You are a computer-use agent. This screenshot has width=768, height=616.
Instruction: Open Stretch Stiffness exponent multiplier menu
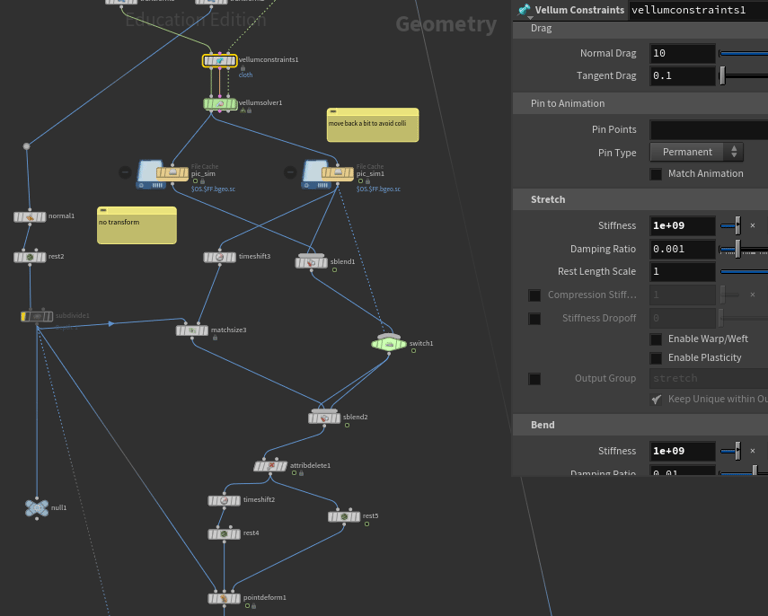point(753,226)
